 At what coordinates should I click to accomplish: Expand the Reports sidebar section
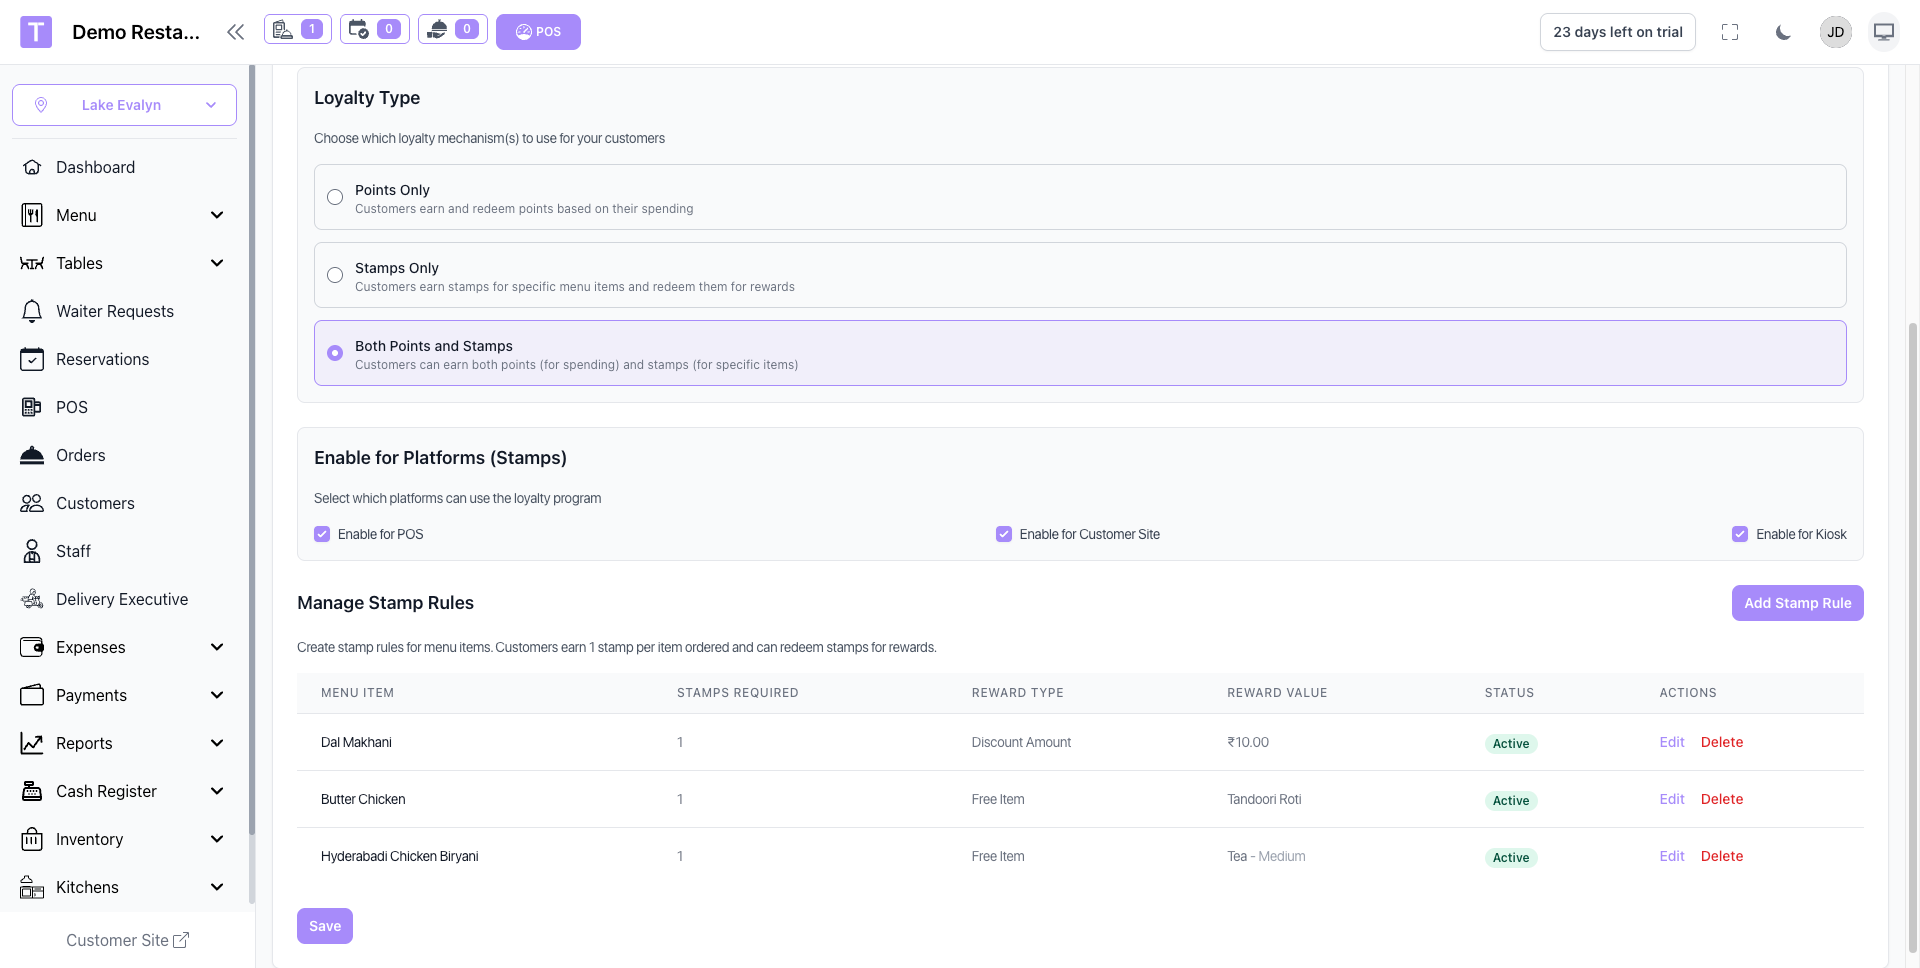tap(216, 743)
